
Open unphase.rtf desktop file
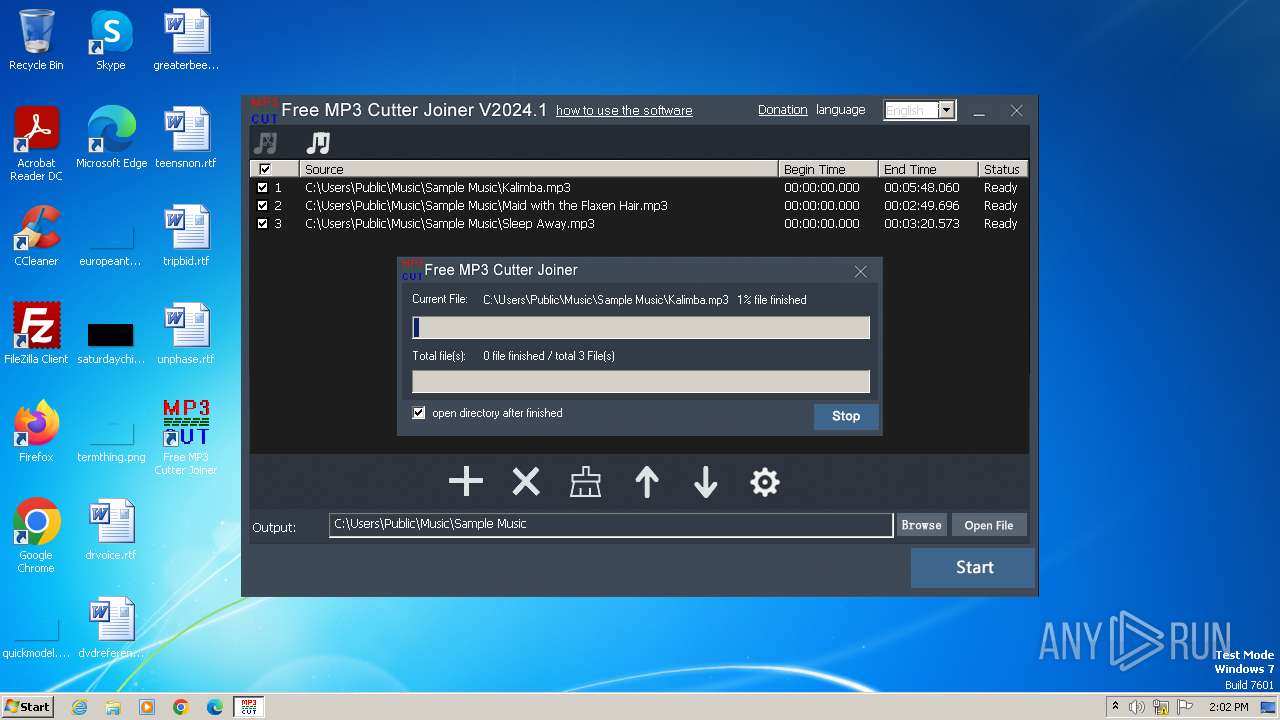186,334
